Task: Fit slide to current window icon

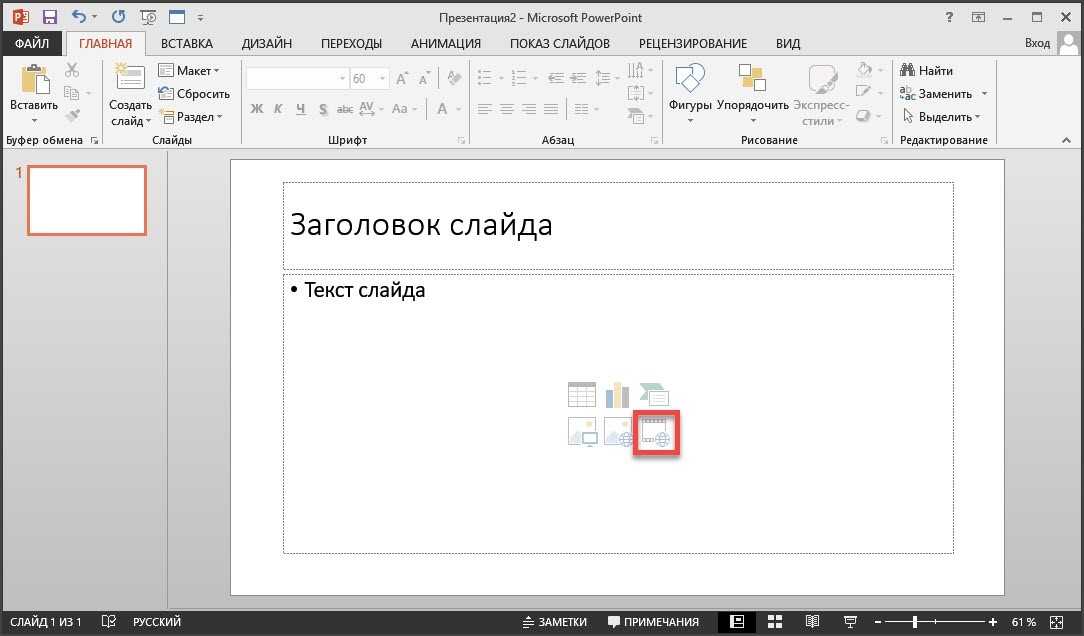Action: 1056,622
